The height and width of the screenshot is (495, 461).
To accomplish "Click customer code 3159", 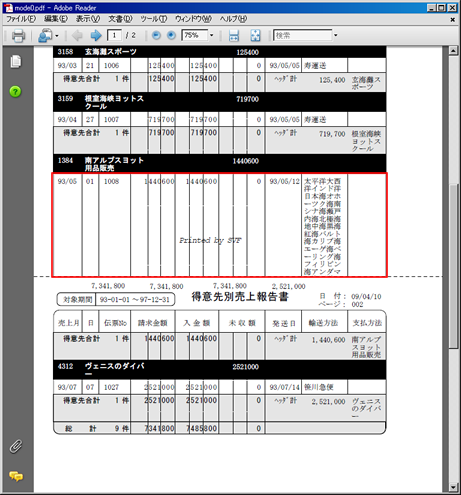I will (x=65, y=99).
